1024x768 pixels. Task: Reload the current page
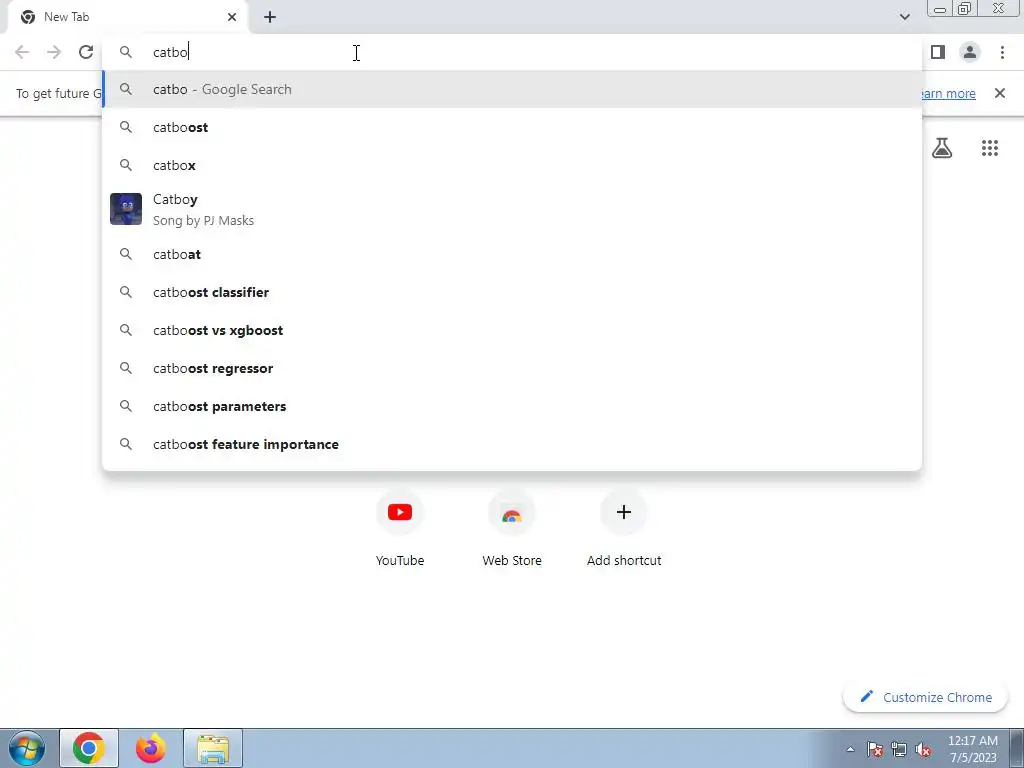(x=86, y=52)
